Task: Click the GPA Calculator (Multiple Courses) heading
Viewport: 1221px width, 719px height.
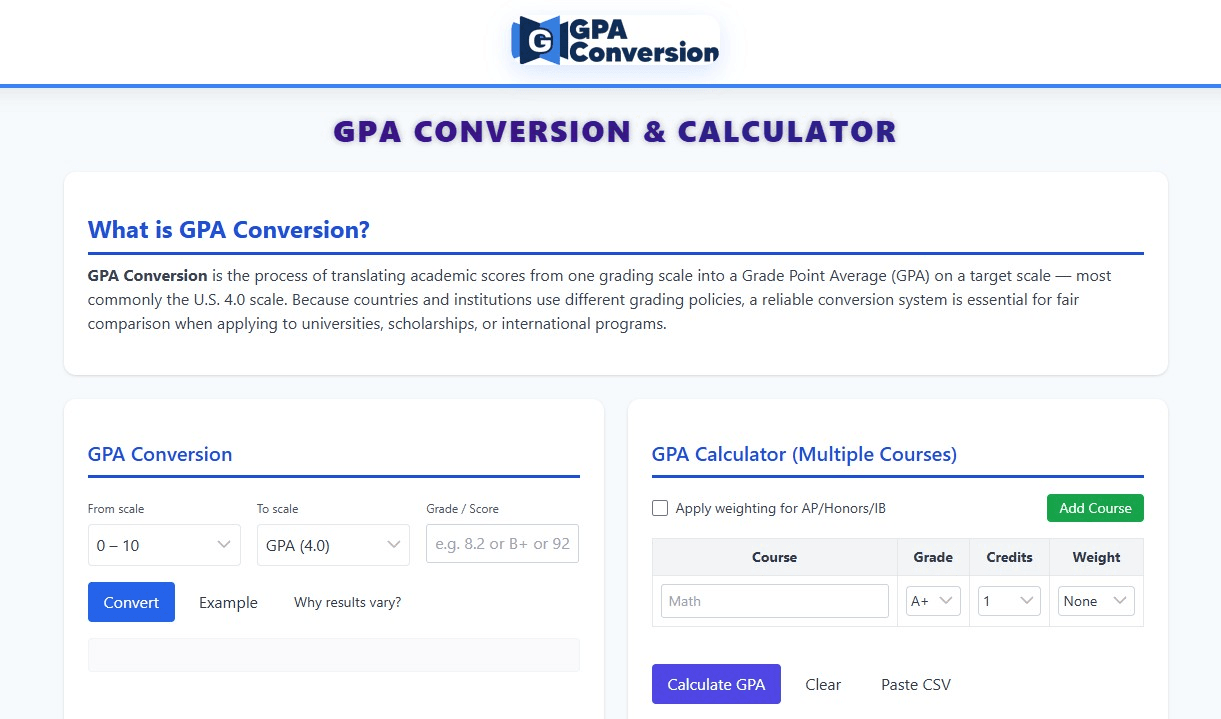Action: pos(804,454)
